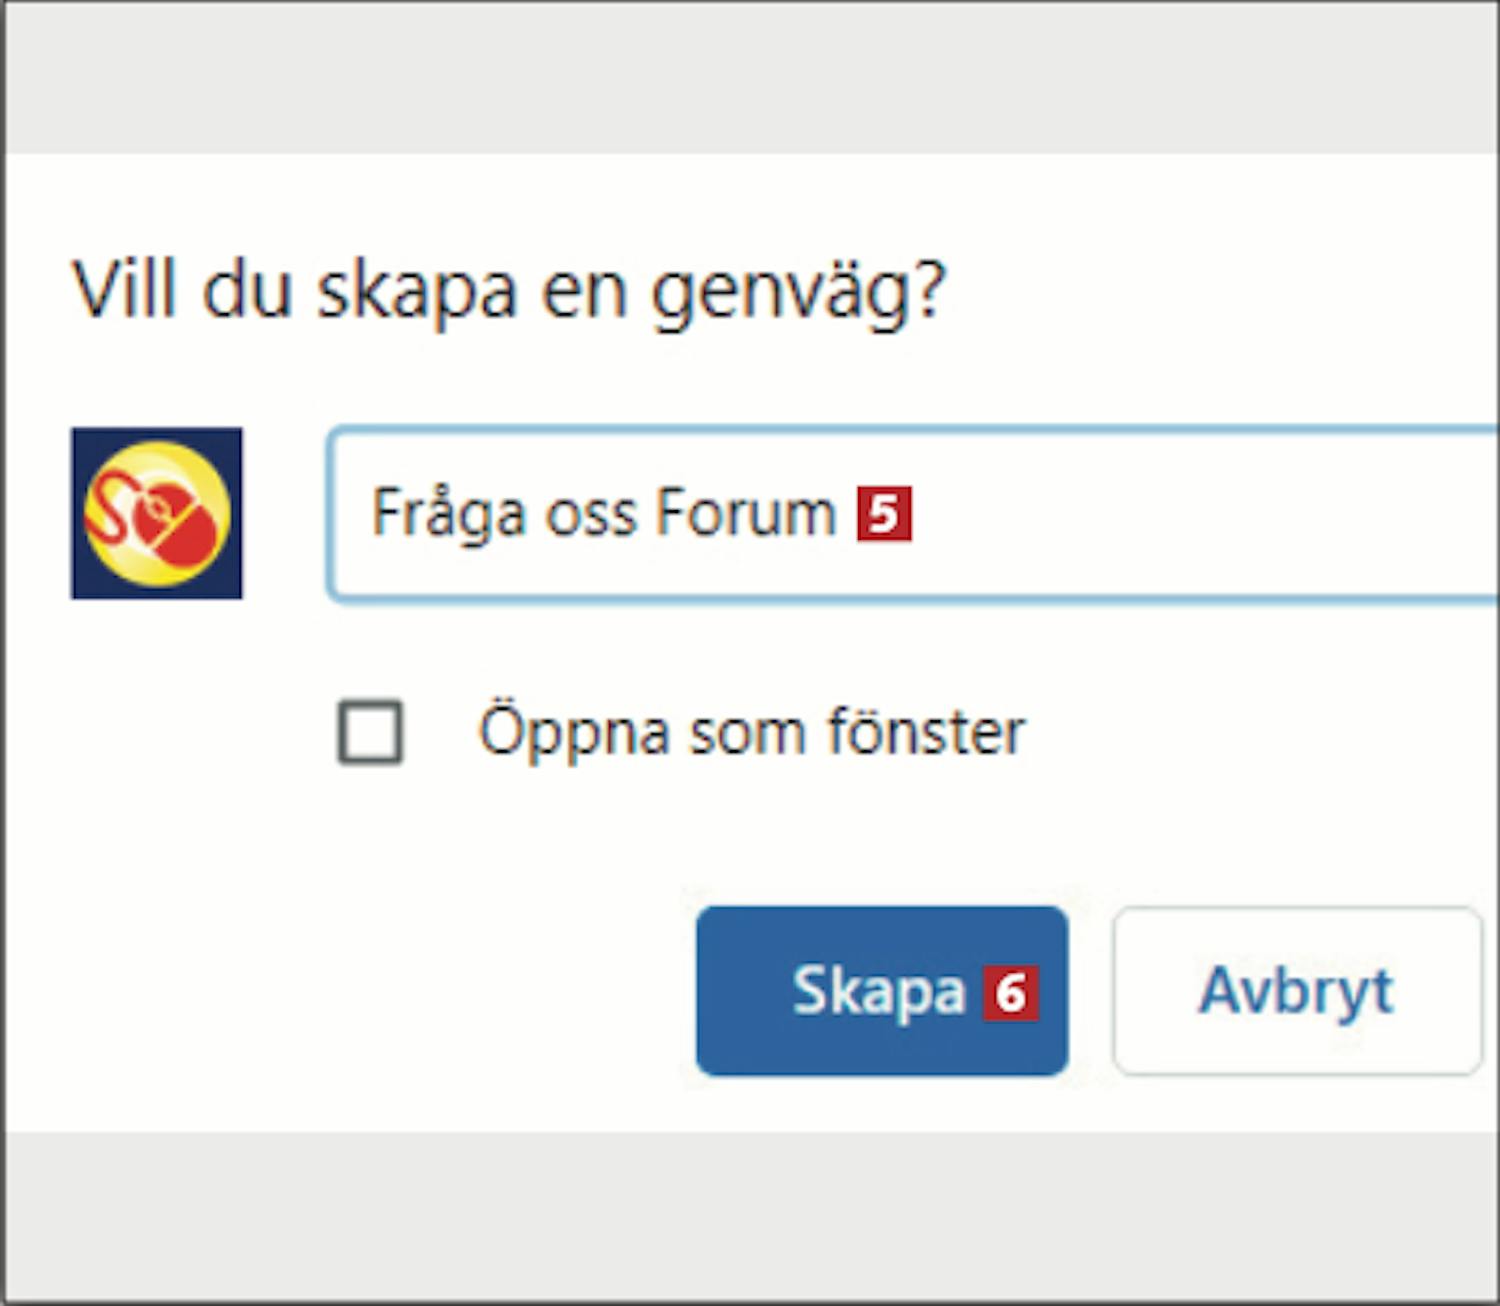Click the word genväg? in the dialog title
This screenshot has height=1306, width=1500.
(798, 294)
